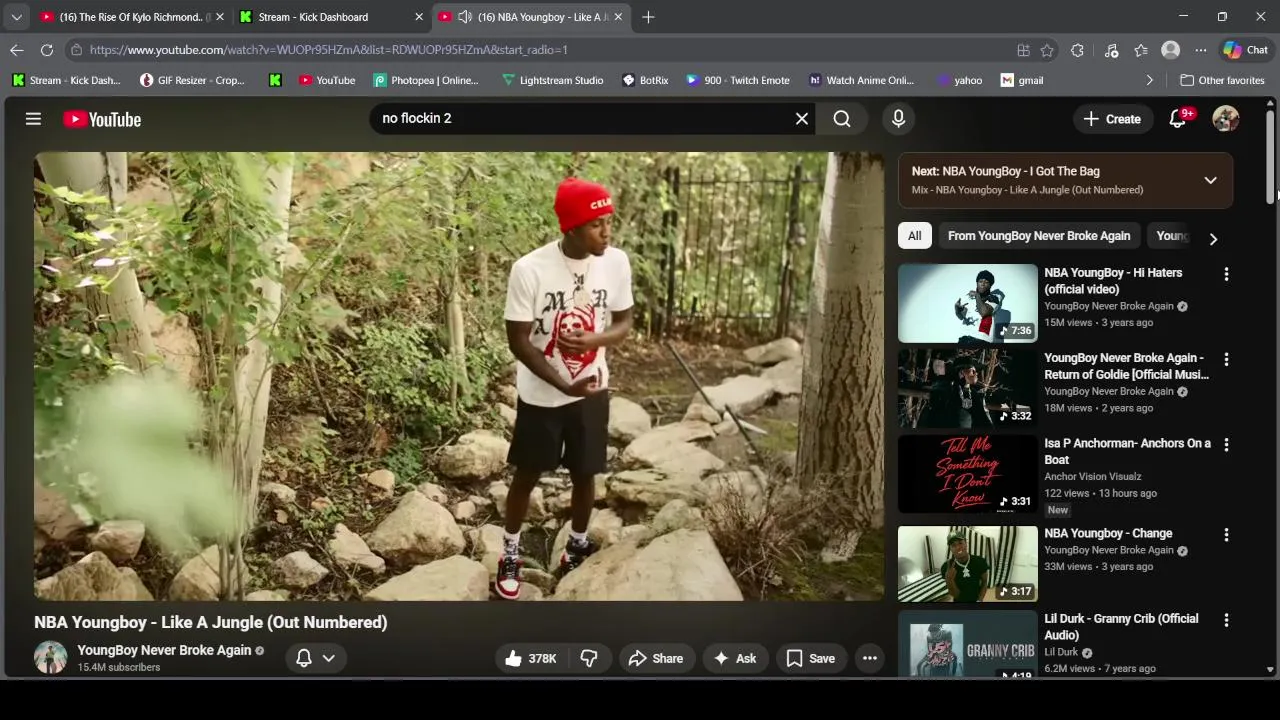Open Anchors On a Boat video title

click(x=1127, y=451)
